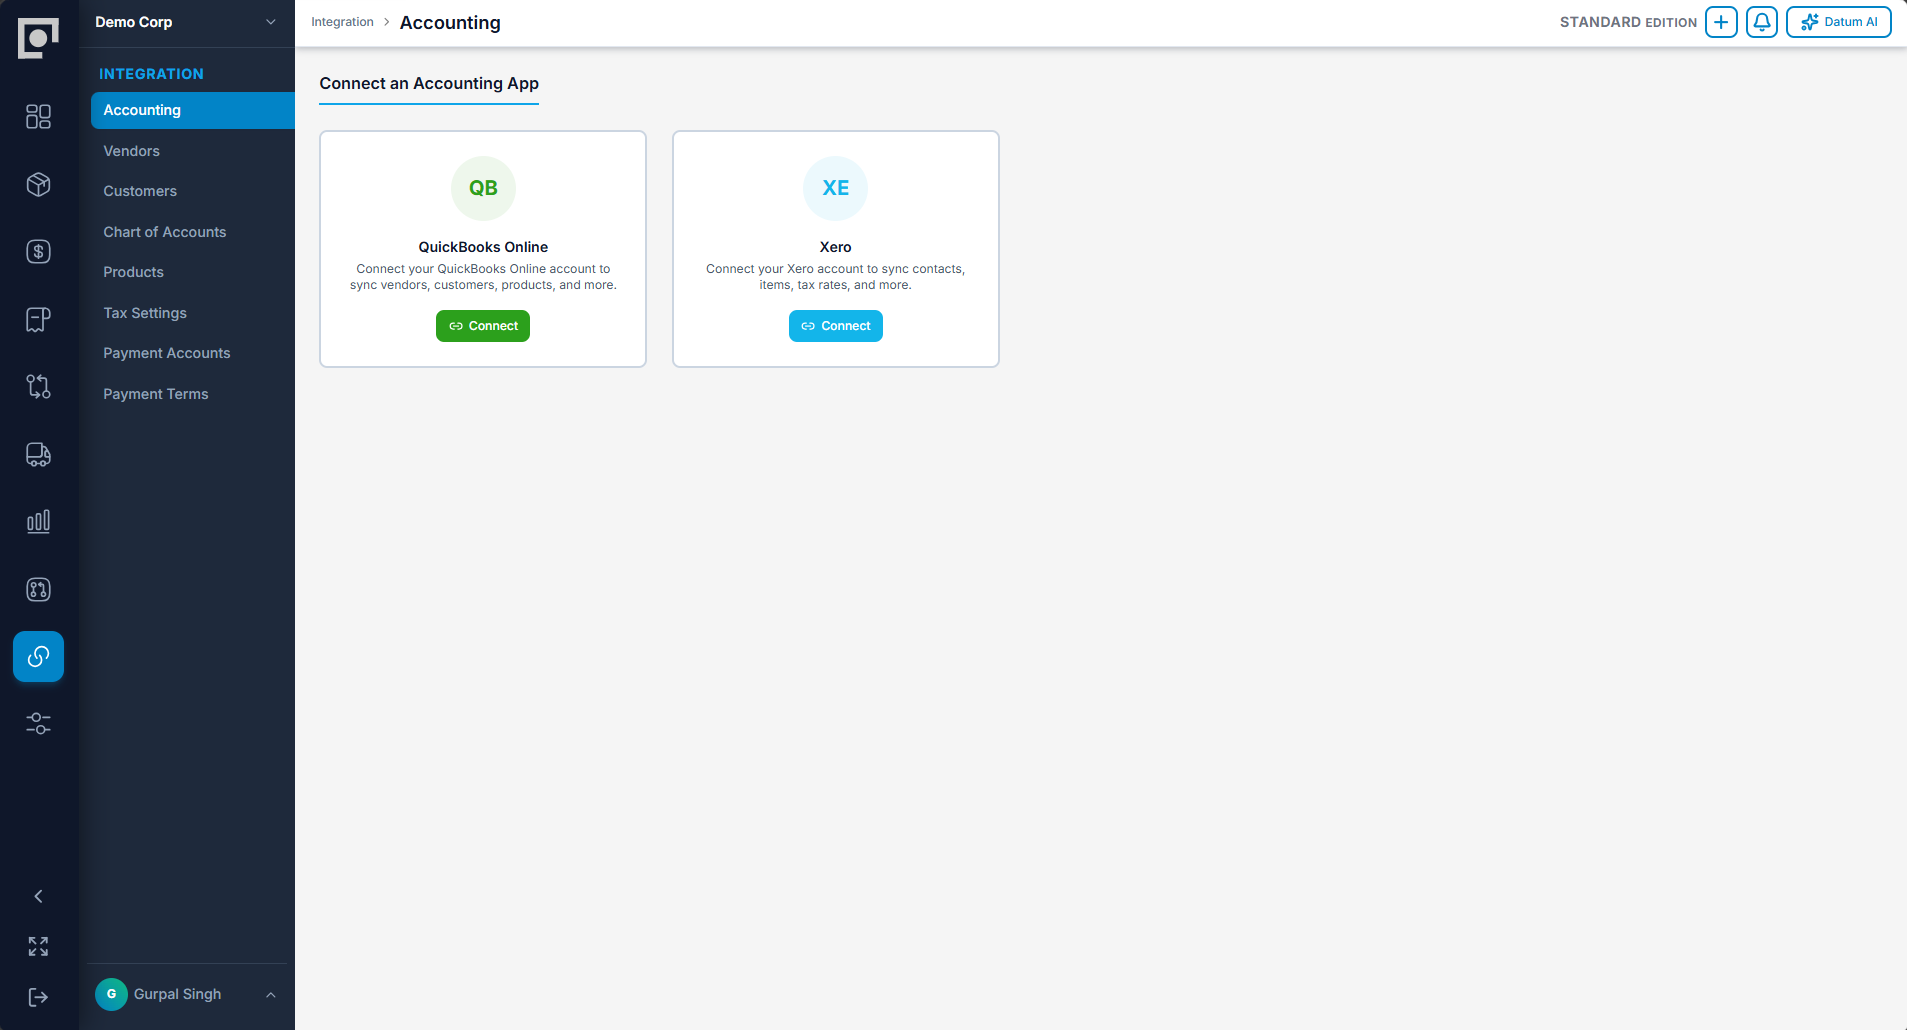Open the settings sliders icon in sidebar
The width and height of the screenshot is (1907, 1030).
tap(38, 724)
